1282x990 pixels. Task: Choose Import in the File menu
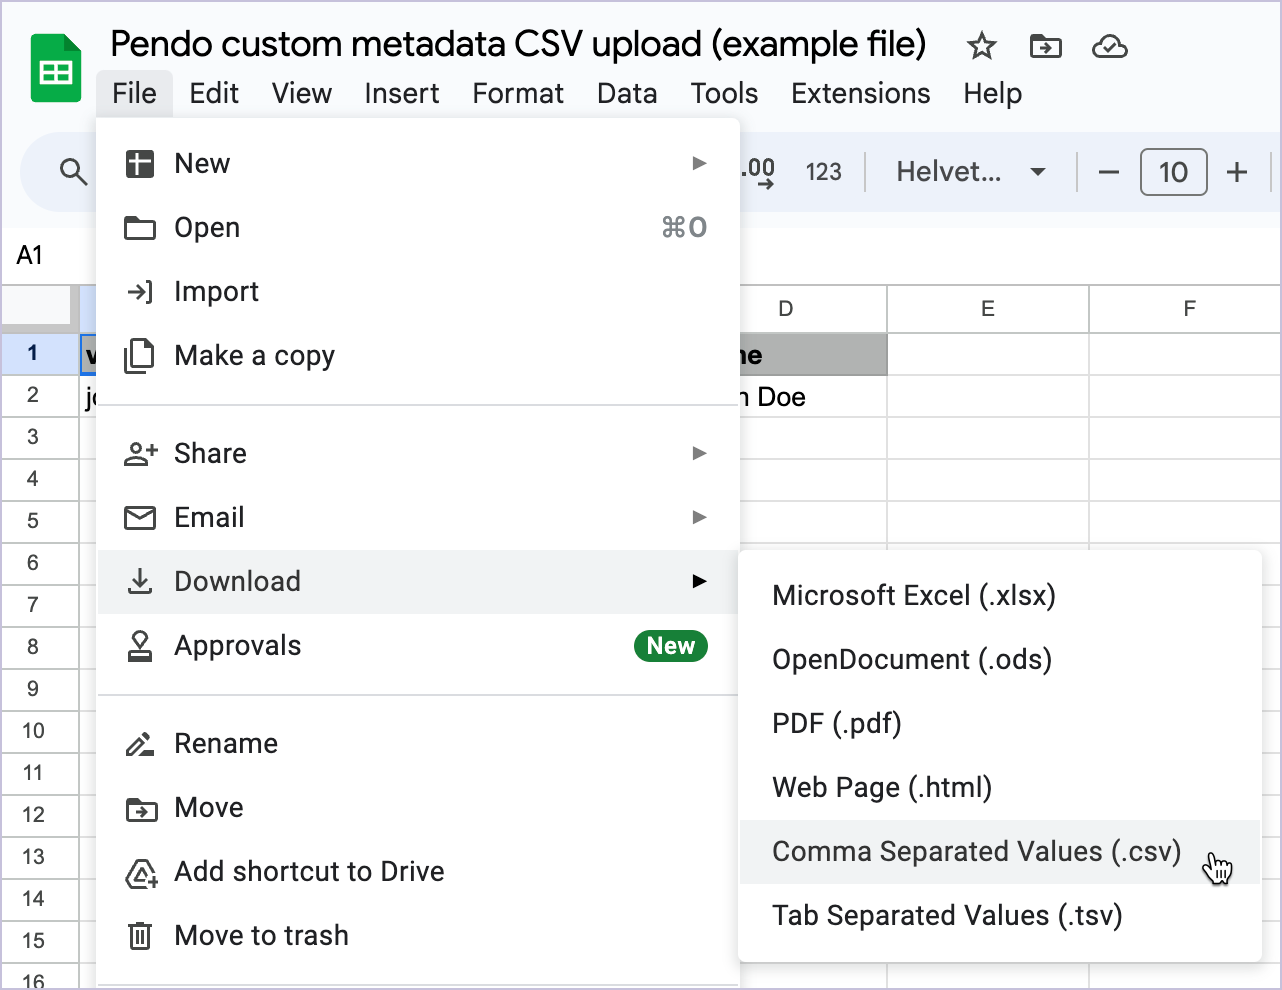pos(418,291)
